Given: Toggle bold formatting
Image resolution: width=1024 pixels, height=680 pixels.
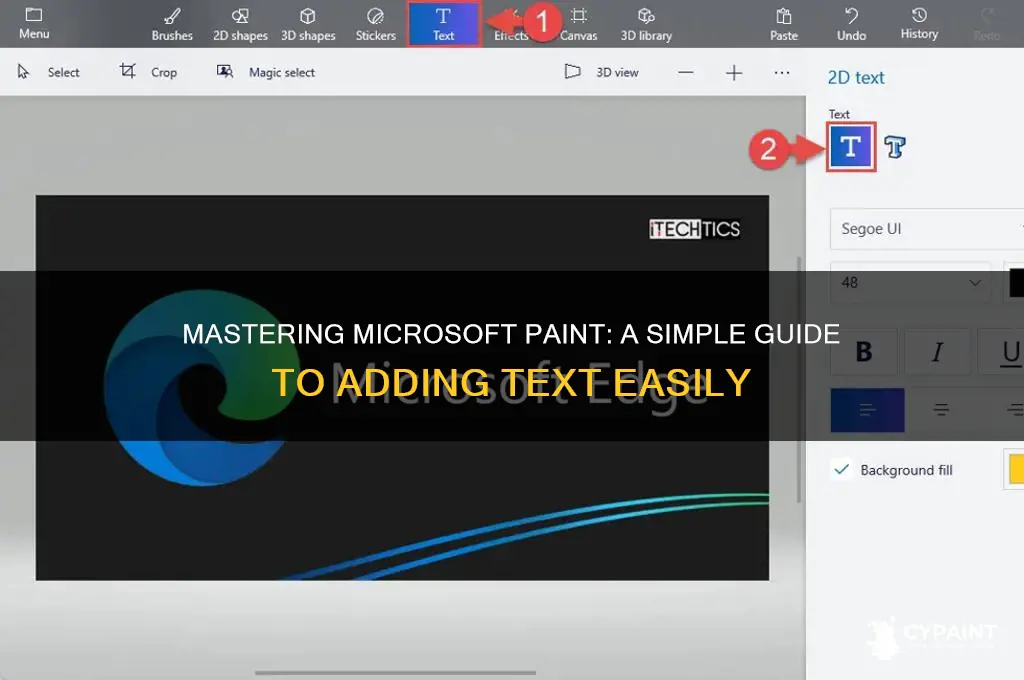Looking at the screenshot, I should click(863, 351).
